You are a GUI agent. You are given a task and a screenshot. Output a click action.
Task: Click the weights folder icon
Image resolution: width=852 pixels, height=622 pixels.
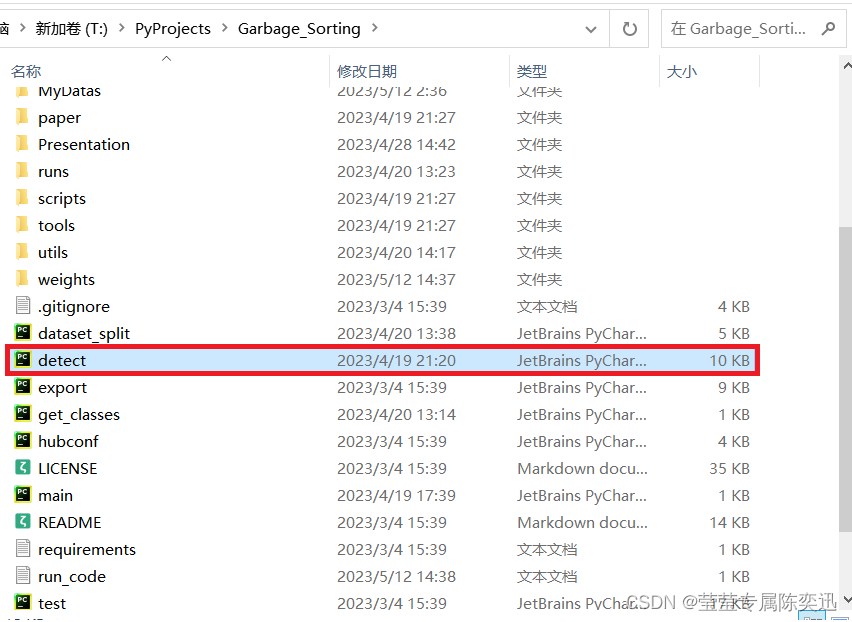[22, 279]
